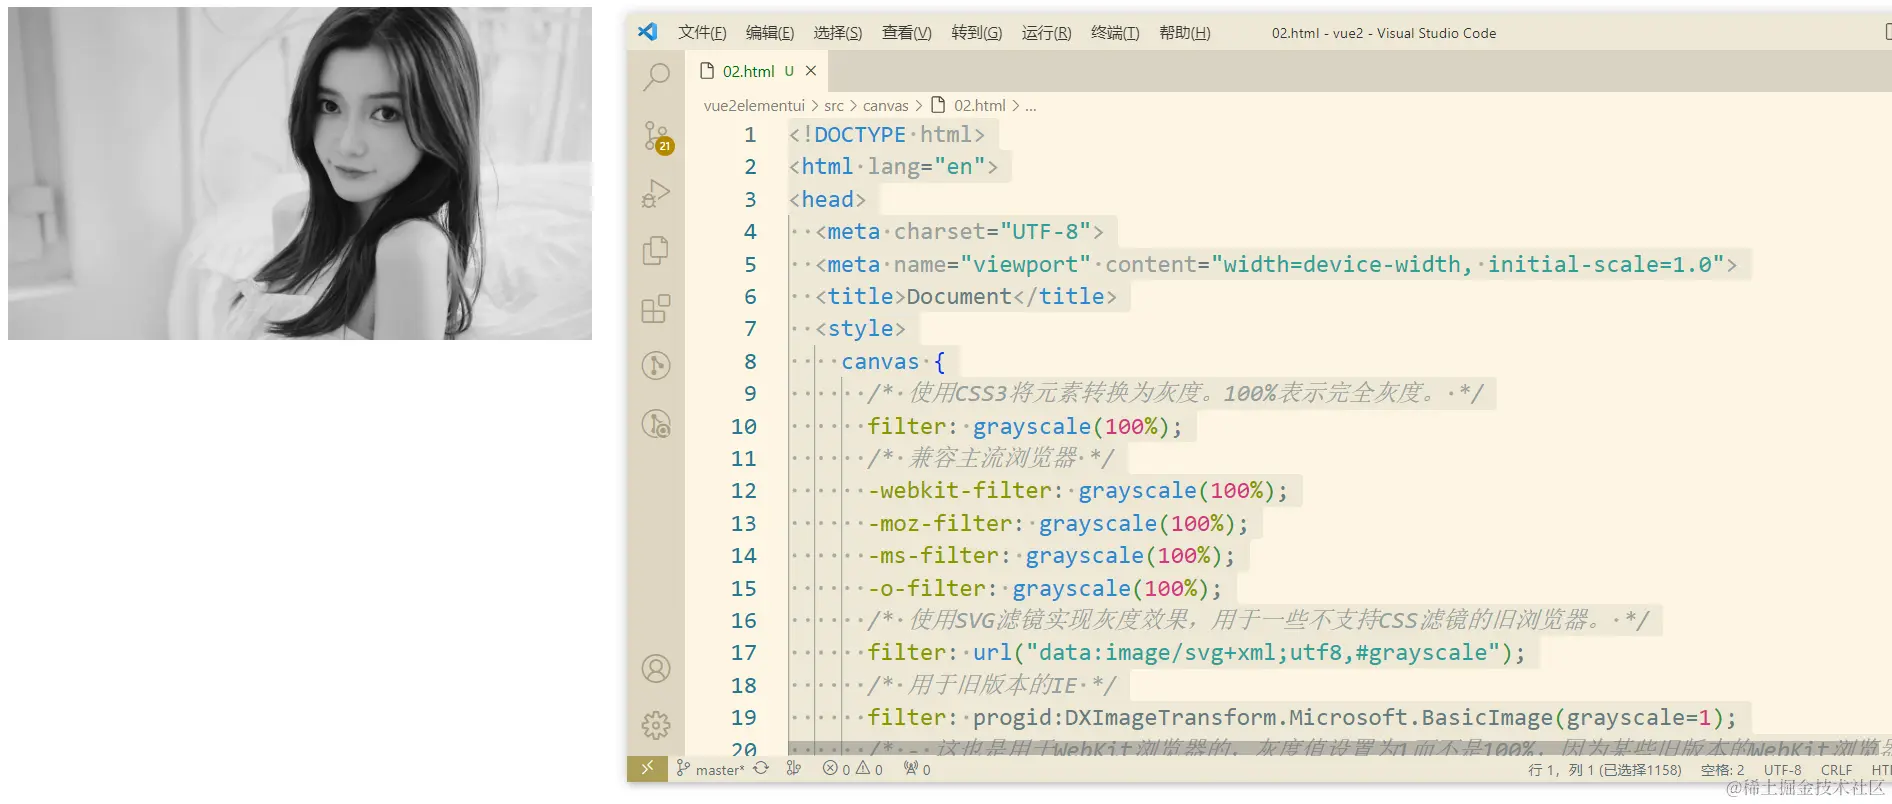The height and width of the screenshot is (804, 1892).
Task: Click the breadcrumb ellipsis symbol item
Action: [x=1031, y=105]
